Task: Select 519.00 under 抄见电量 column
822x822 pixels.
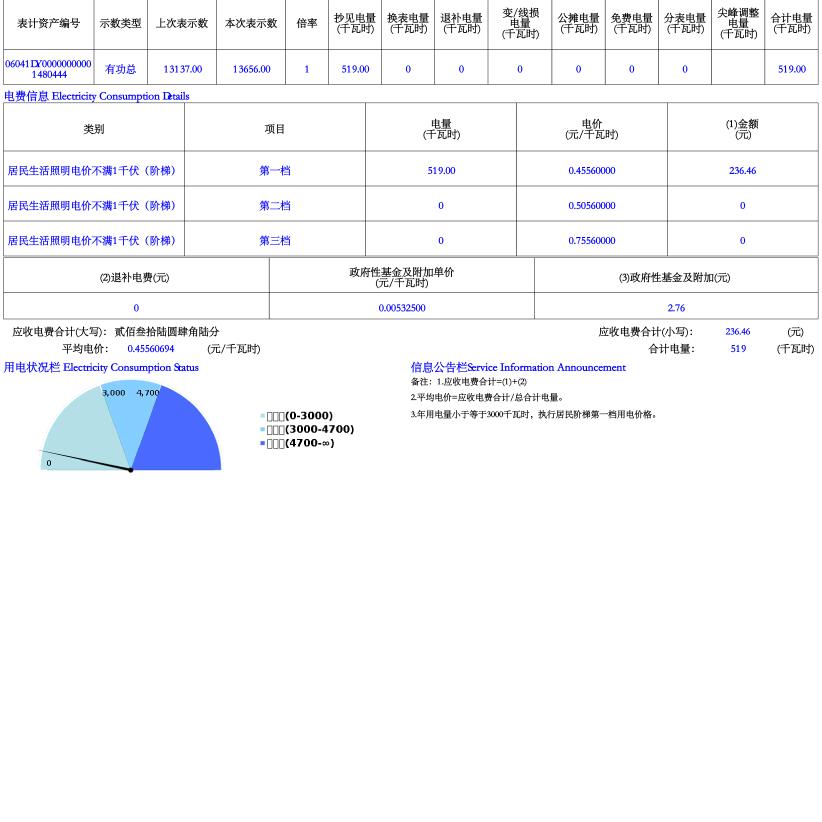Action: (x=355, y=69)
